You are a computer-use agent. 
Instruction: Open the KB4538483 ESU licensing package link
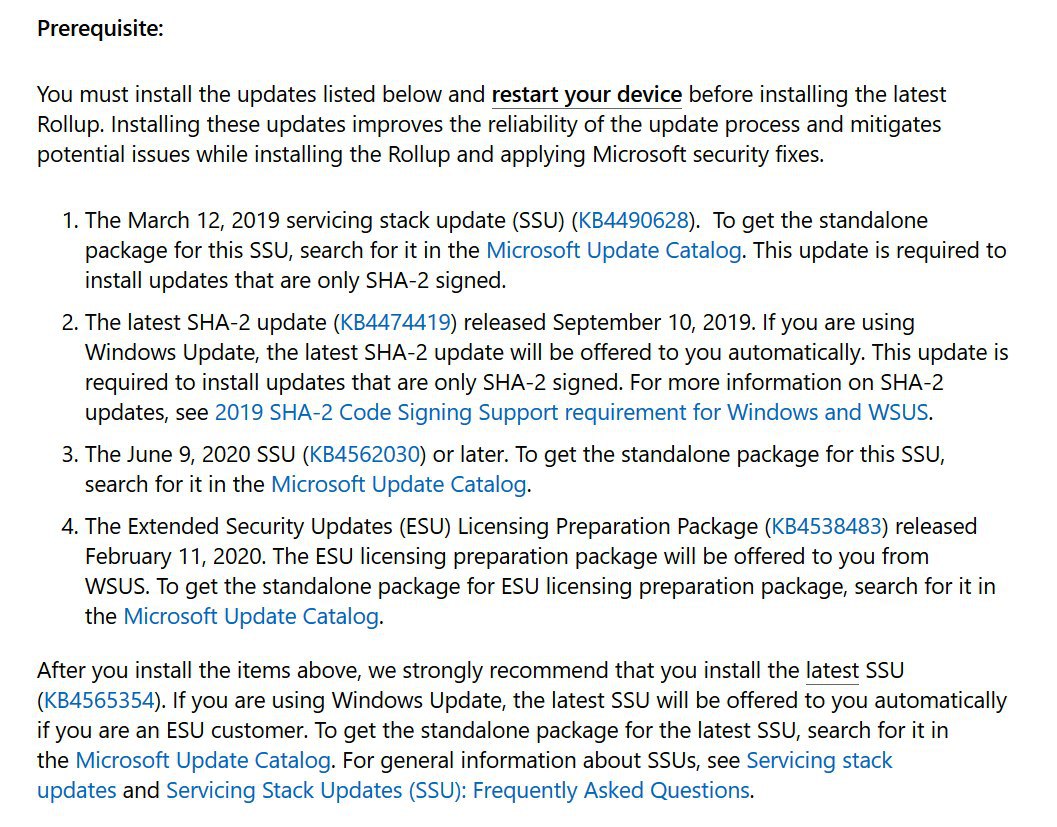[828, 527]
